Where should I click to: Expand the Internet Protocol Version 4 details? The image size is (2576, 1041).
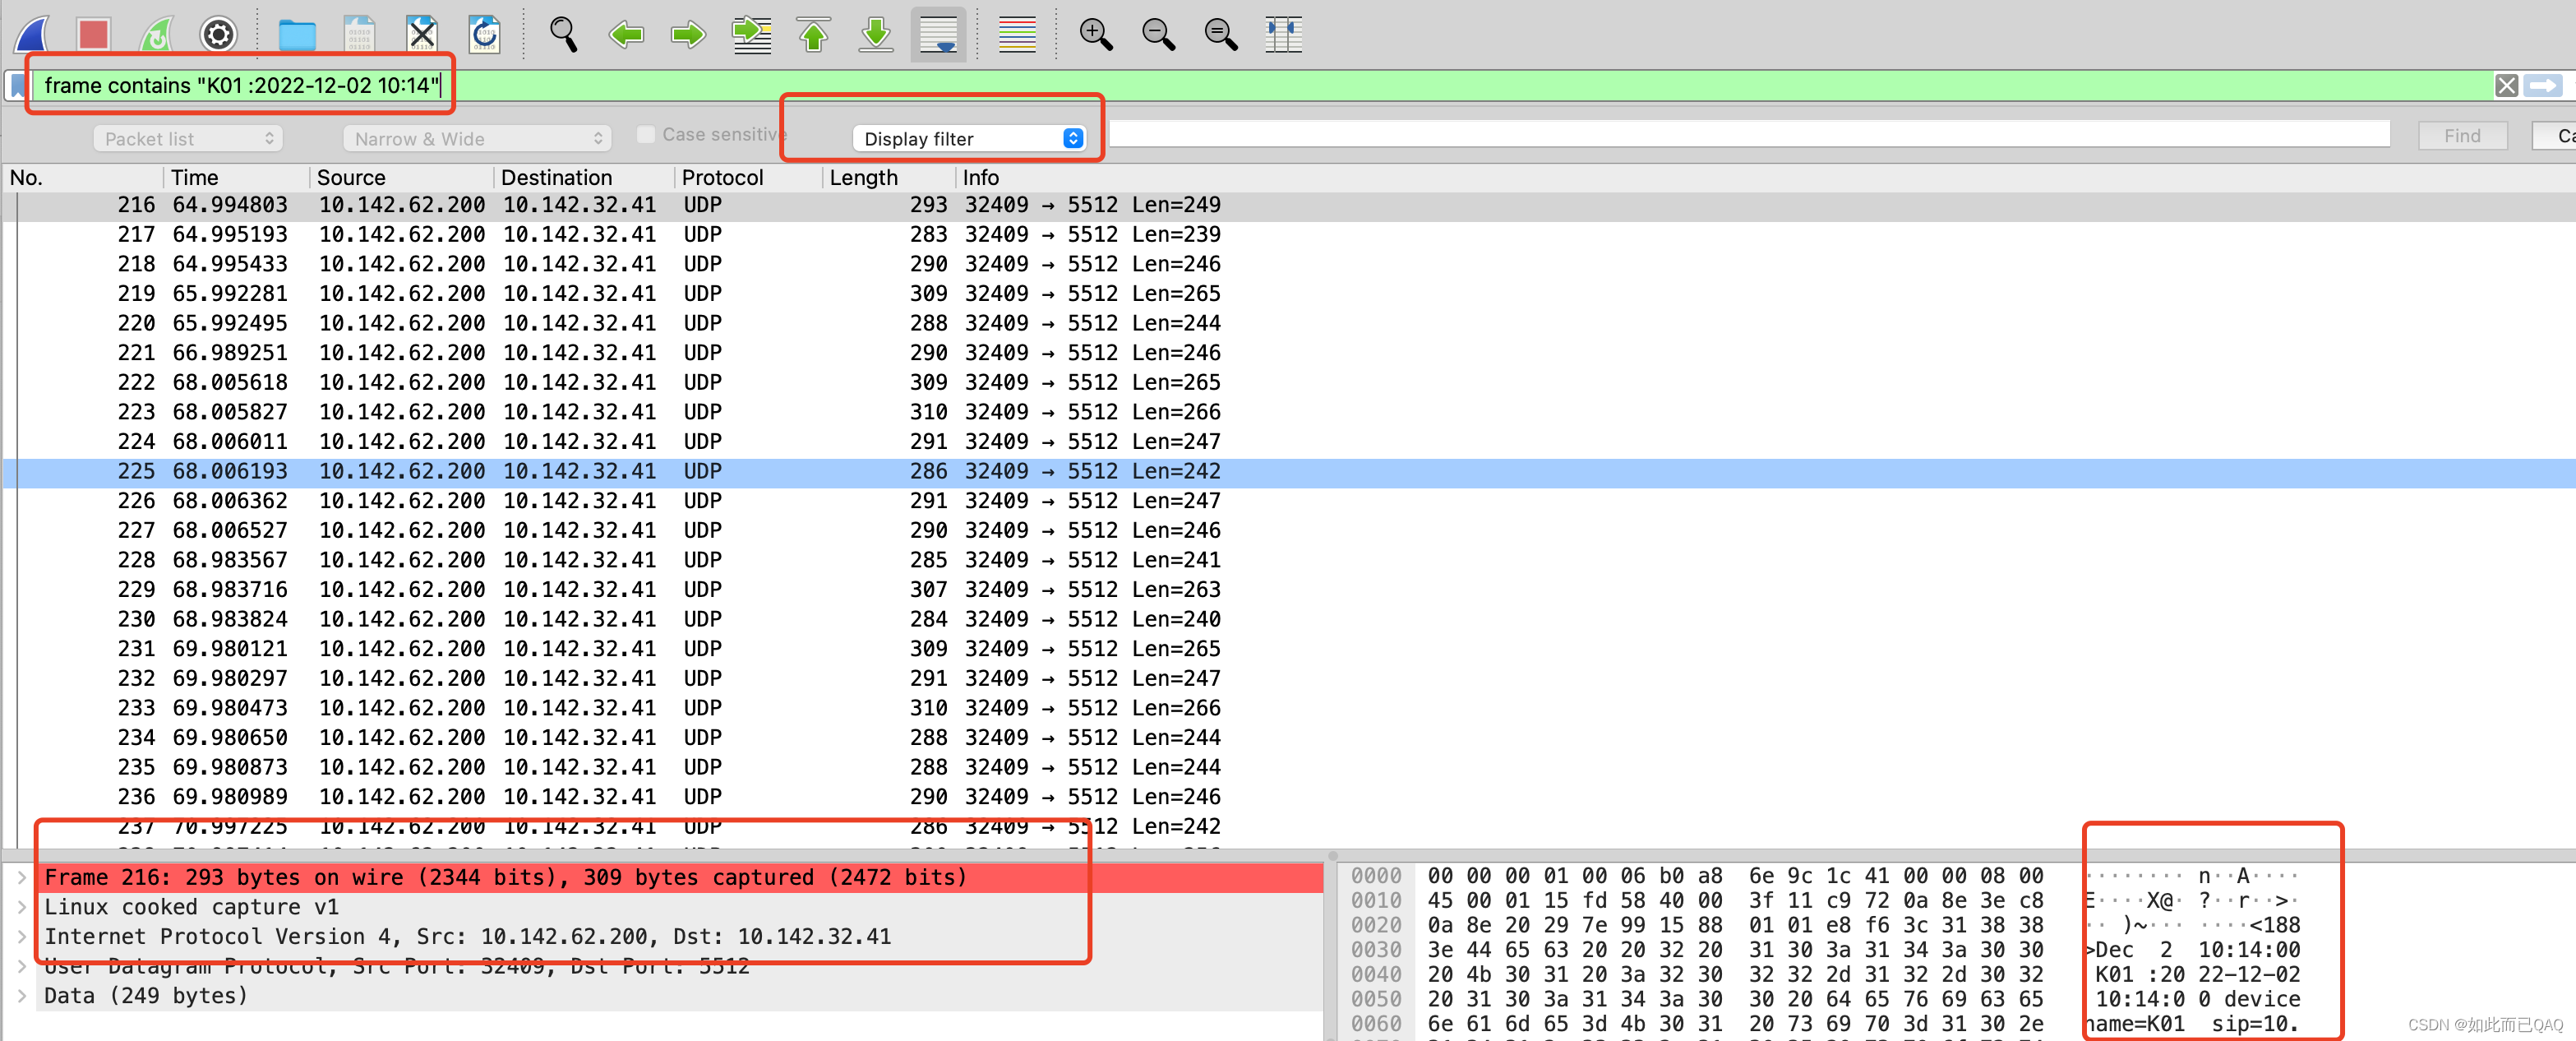[22, 936]
